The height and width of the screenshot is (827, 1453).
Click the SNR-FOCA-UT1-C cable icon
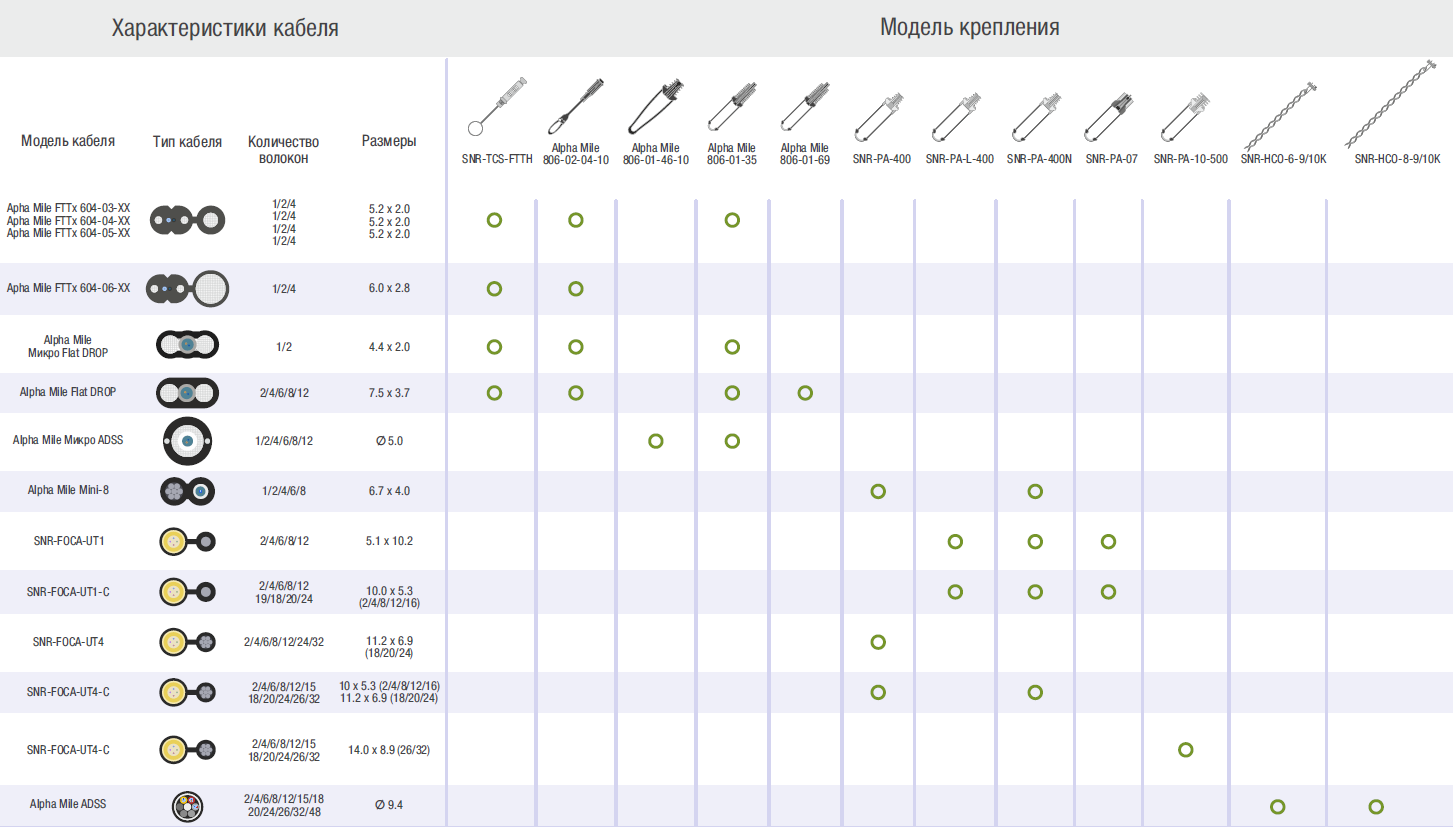pyautogui.click(x=188, y=591)
